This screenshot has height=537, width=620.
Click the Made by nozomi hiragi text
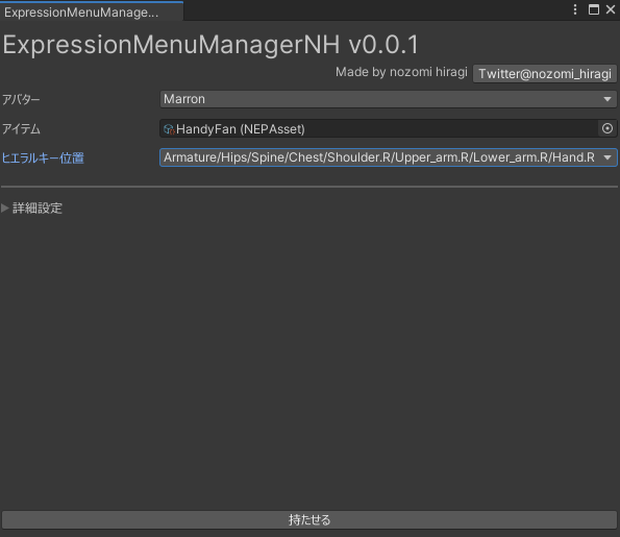[401, 72]
